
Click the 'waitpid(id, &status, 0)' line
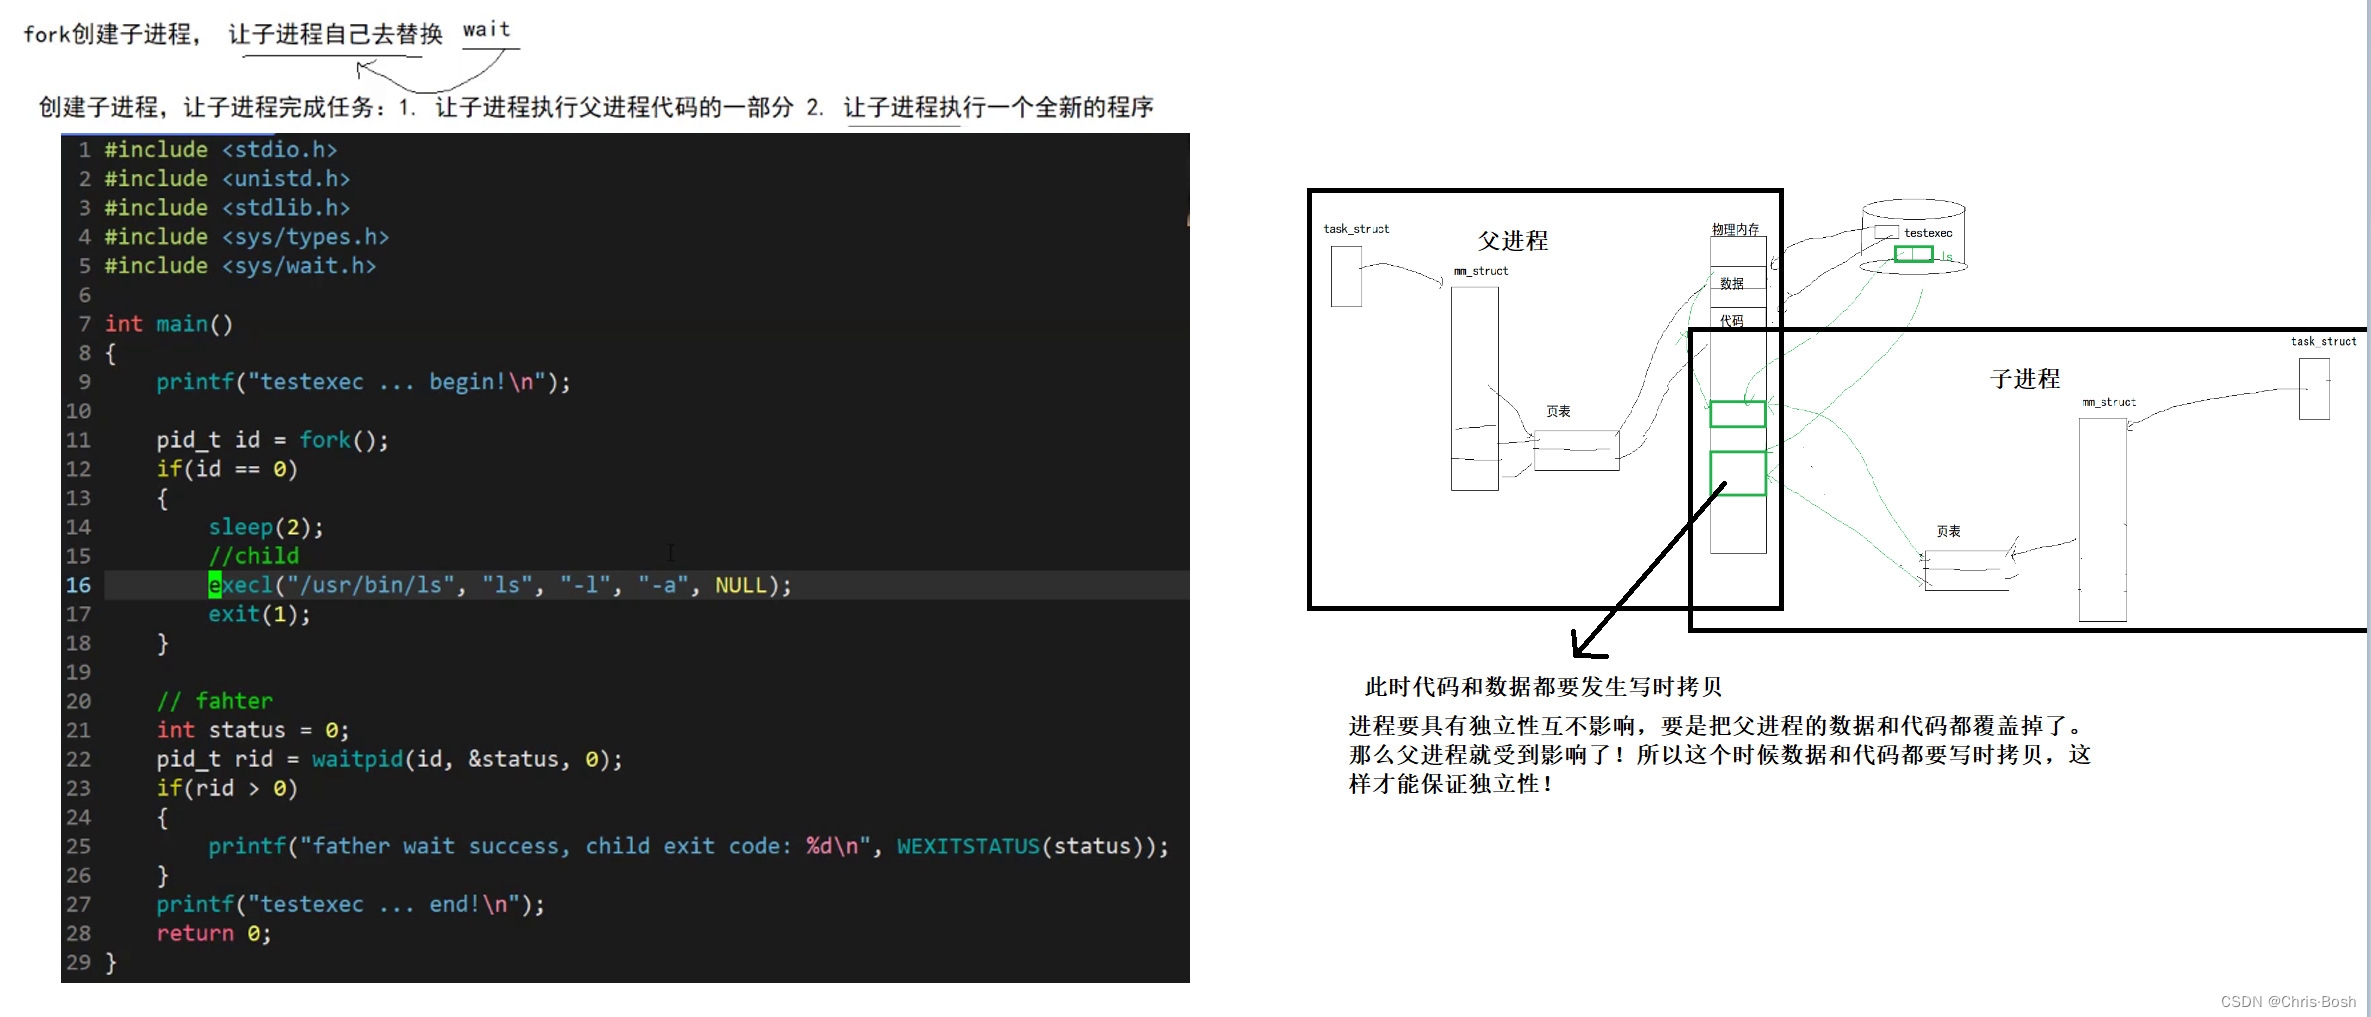[x=389, y=758]
